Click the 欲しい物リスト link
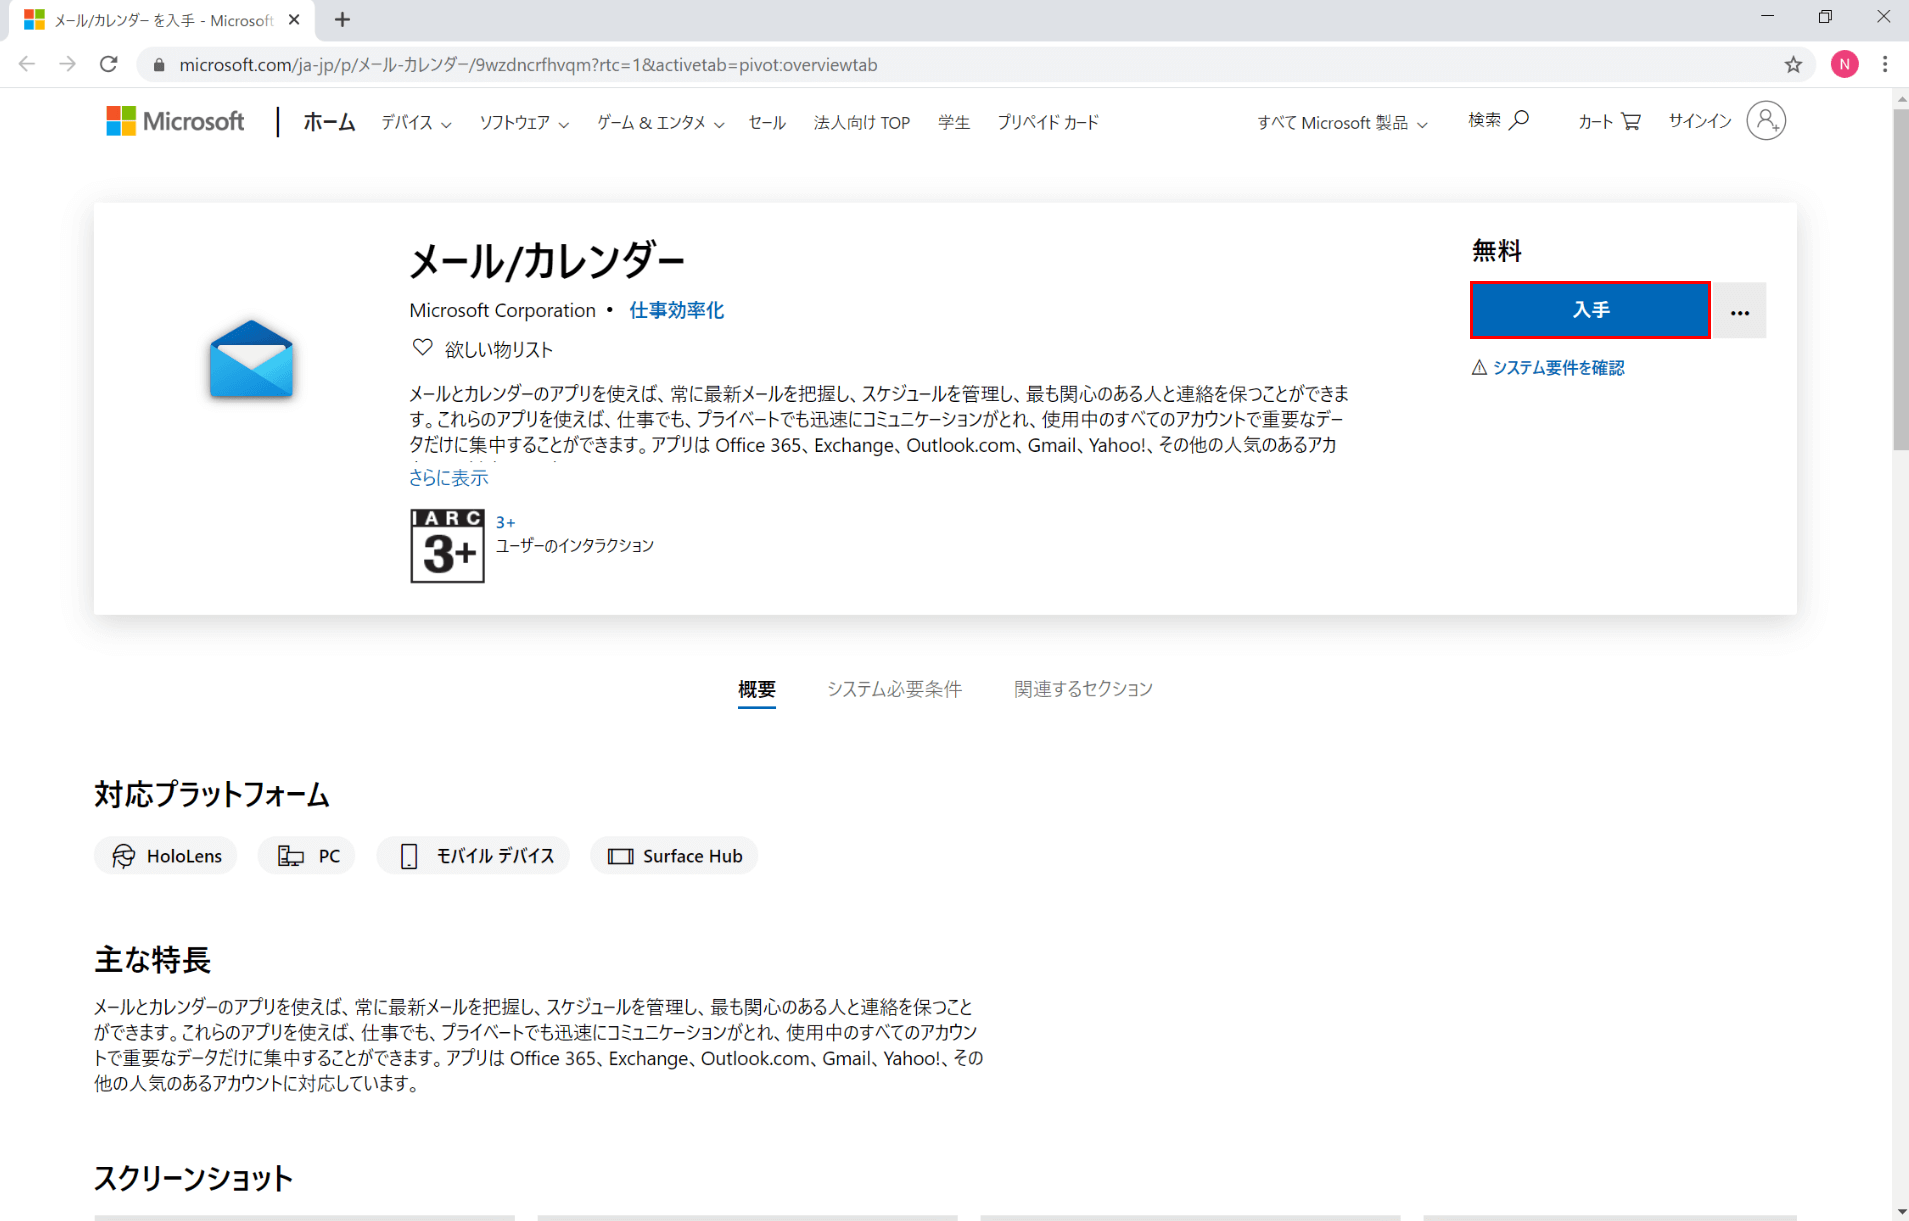Viewport: 1909px width, 1221px height. (x=499, y=349)
